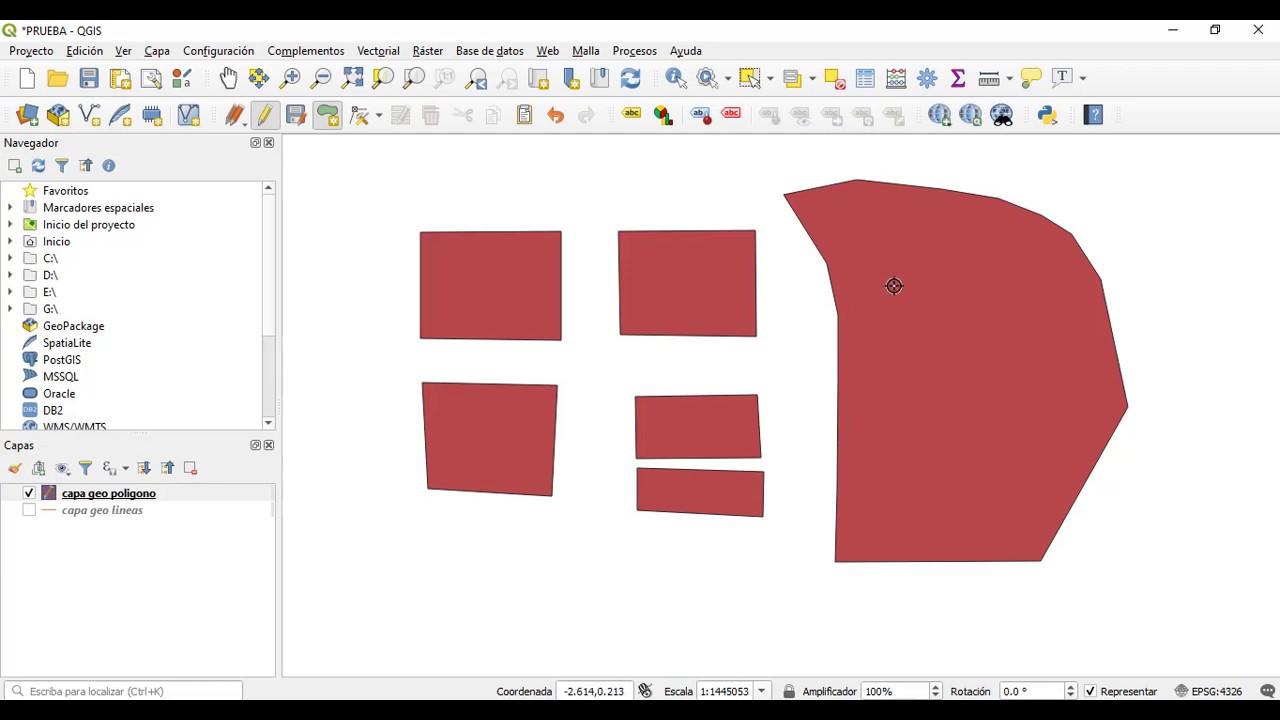Click the new shapefile layer icon
This screenshot has height=720, width=1280.
pyautogui.click(x=89, y=116)
